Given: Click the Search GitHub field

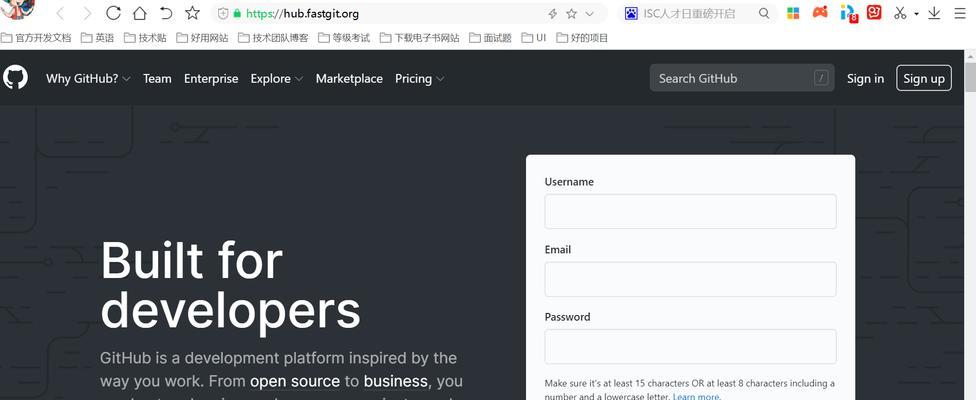Looking at the screenshot, I should tap(742, 78).
